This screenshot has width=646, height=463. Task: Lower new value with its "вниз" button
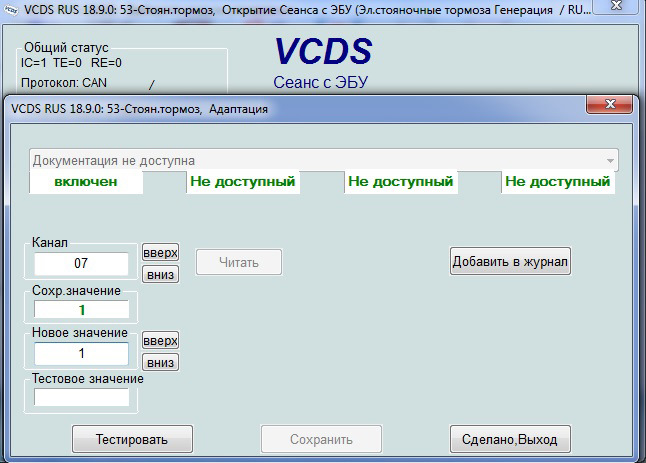point(160,362)
